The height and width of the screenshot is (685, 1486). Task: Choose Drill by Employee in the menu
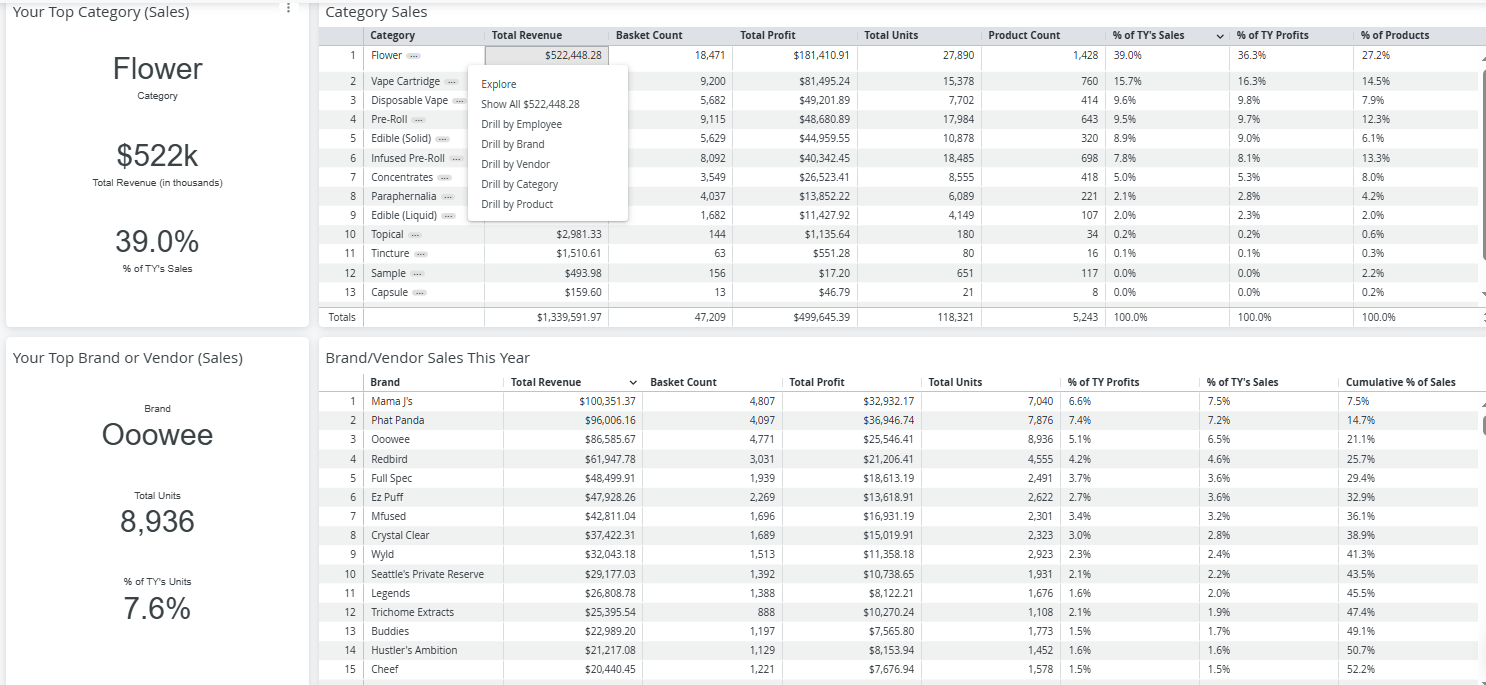(521, 124)
